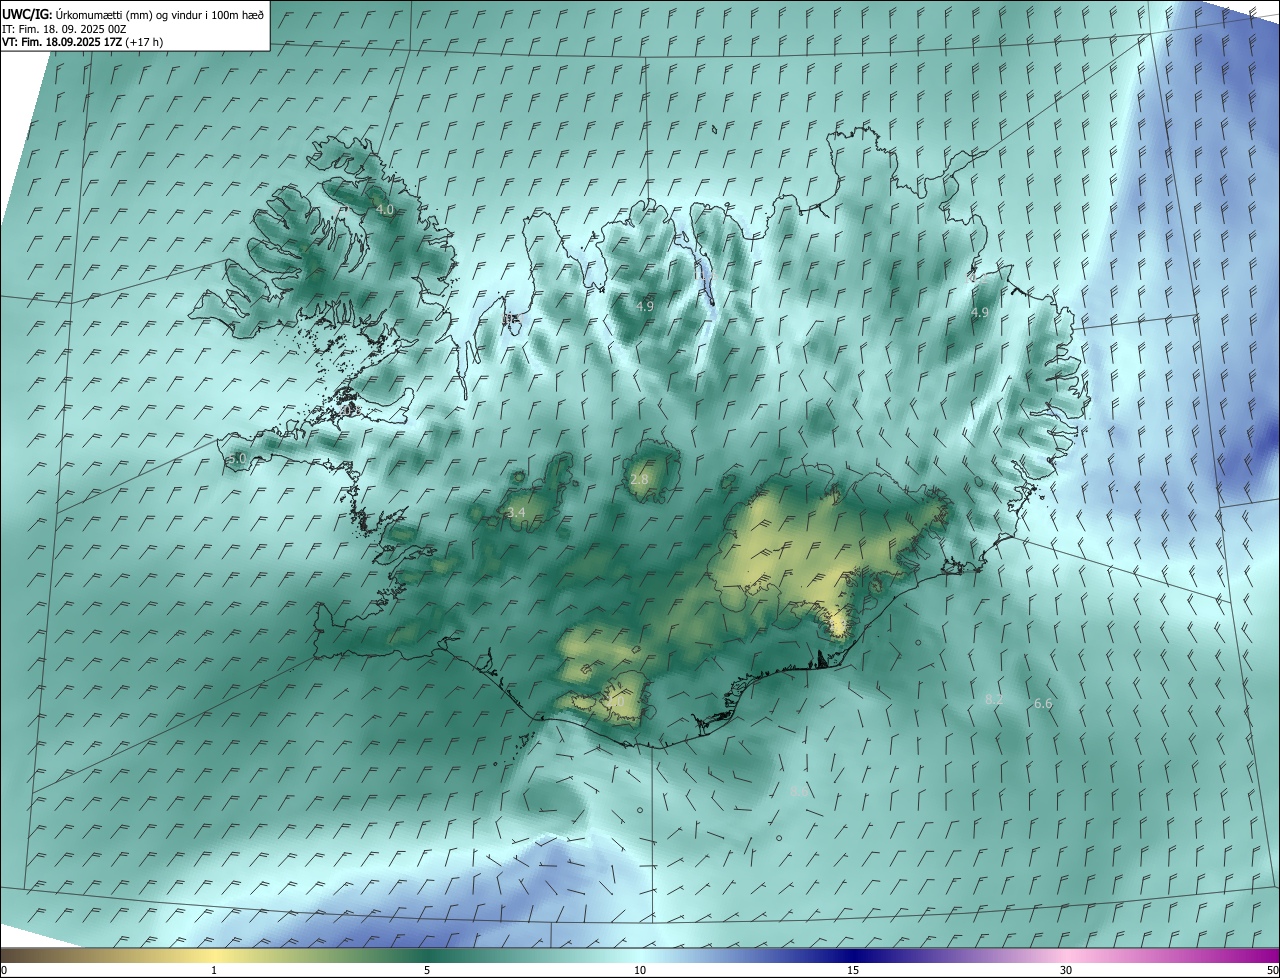Viewport: 1280px width, 978px height.
Task: Click the '50' tick label on the color scale
Action: [x=1272, y=970]
